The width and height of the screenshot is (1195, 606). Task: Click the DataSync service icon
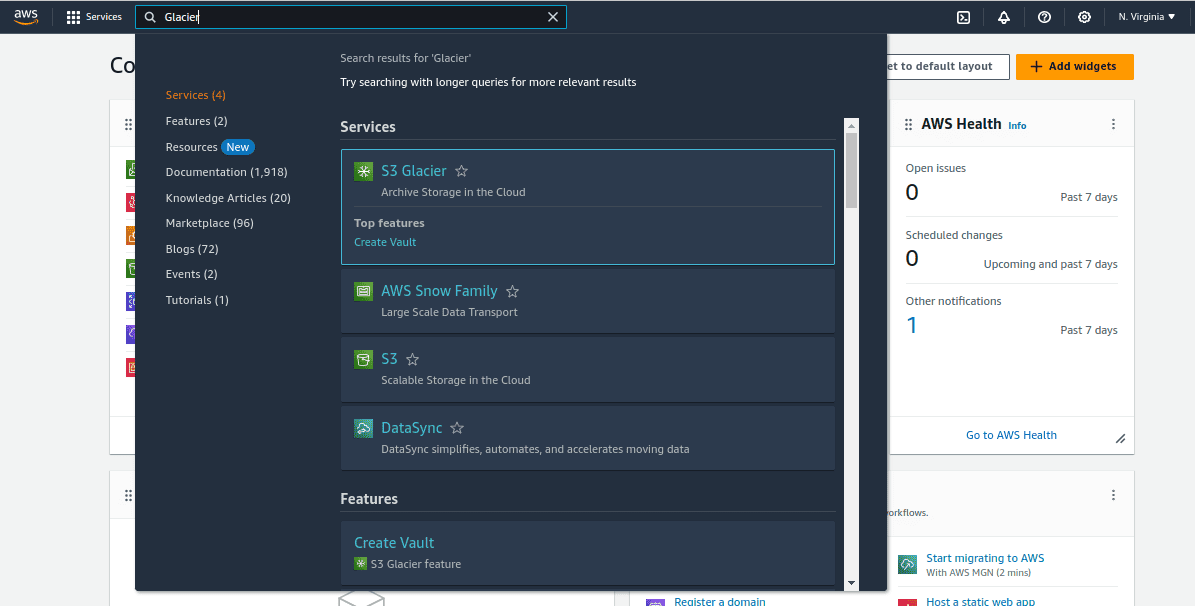tap(364, 428)
